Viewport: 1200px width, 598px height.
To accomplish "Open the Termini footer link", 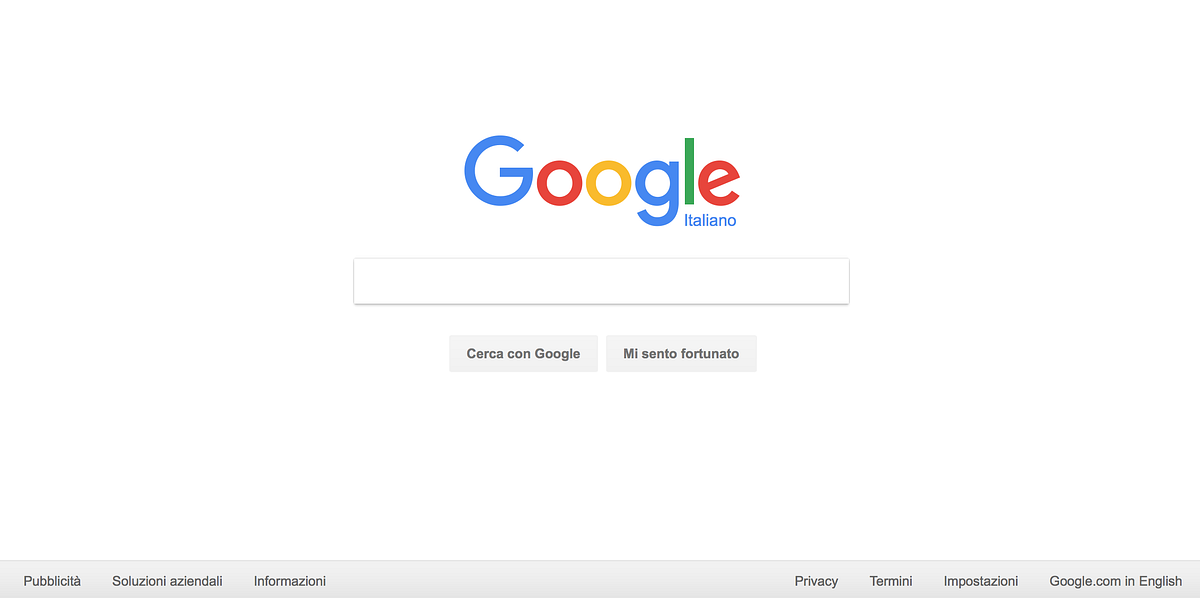I will (x=891, y=581).
